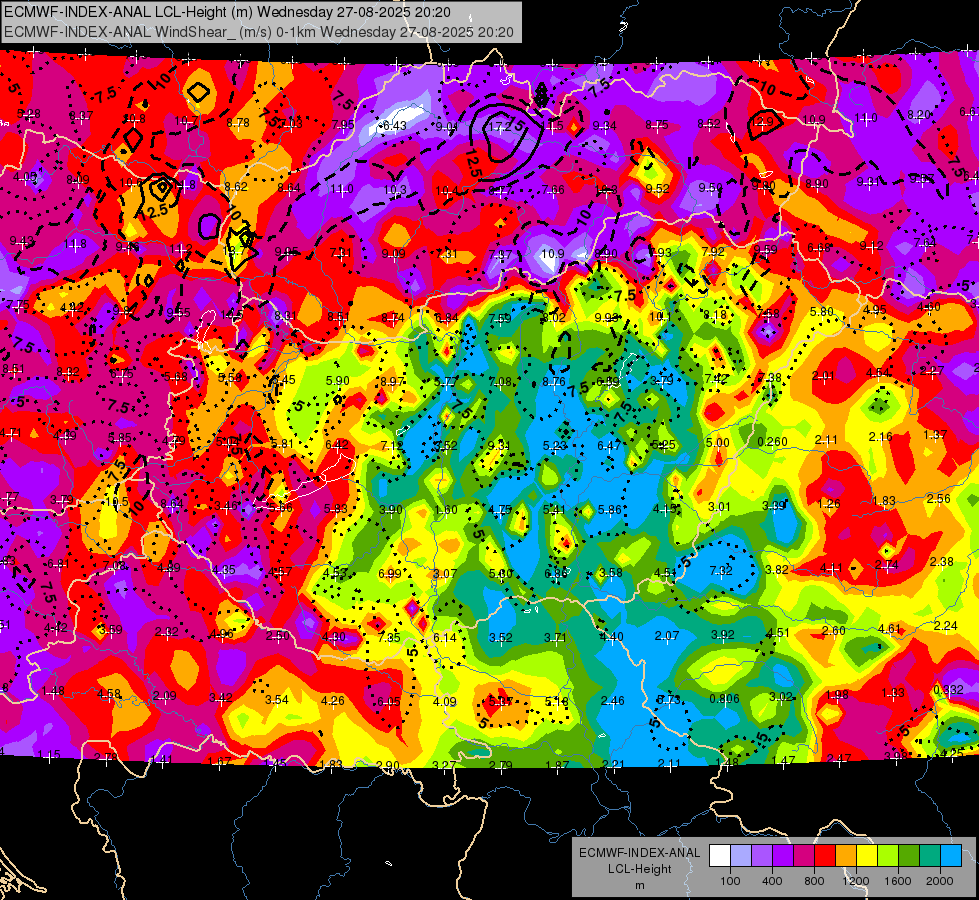Select the orange legend swatch

(x=846, y=856)
